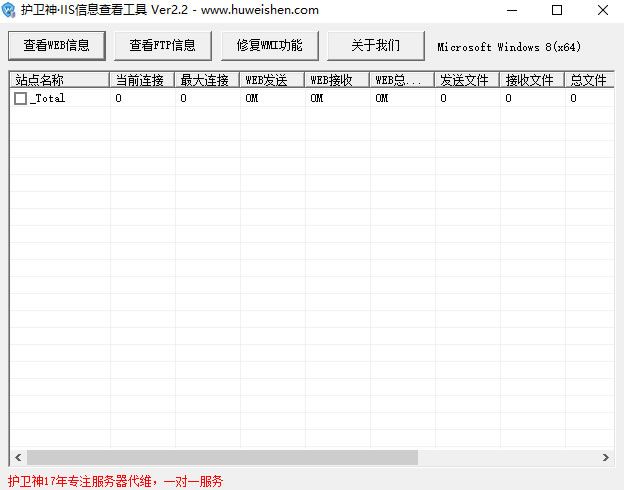Open the 关于我们 about button

375,45
